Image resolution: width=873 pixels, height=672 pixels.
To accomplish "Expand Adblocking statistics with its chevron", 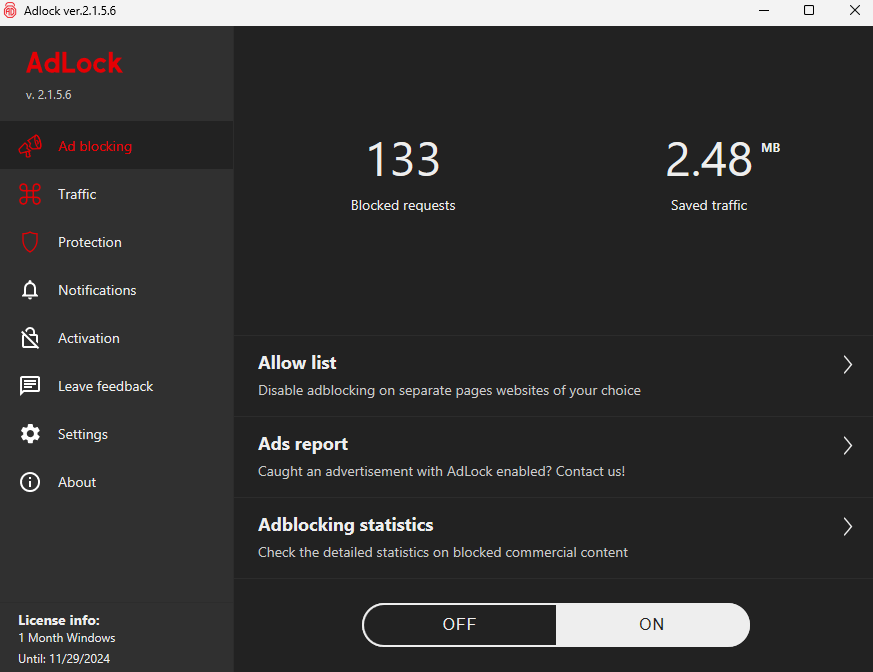I will [847, 527].
